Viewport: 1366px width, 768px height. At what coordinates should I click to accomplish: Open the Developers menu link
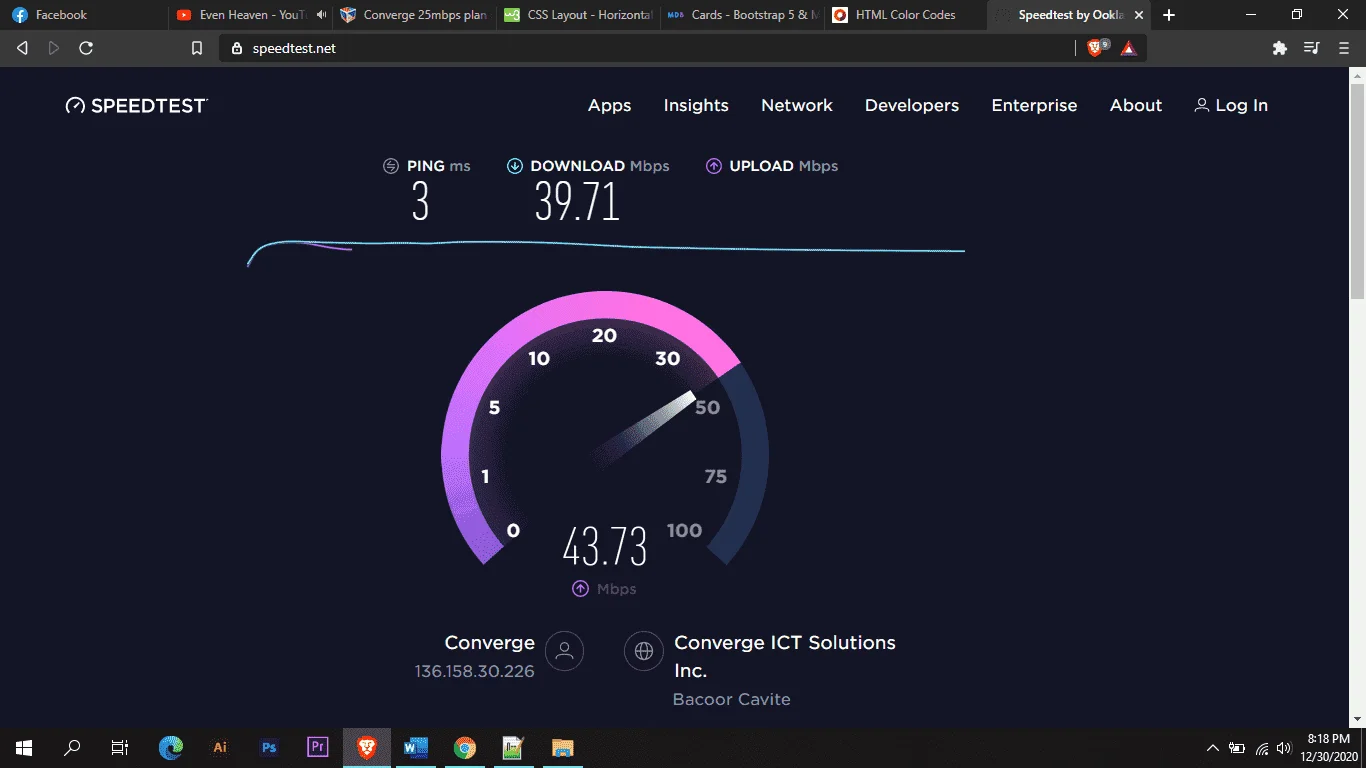coord(912,105)
